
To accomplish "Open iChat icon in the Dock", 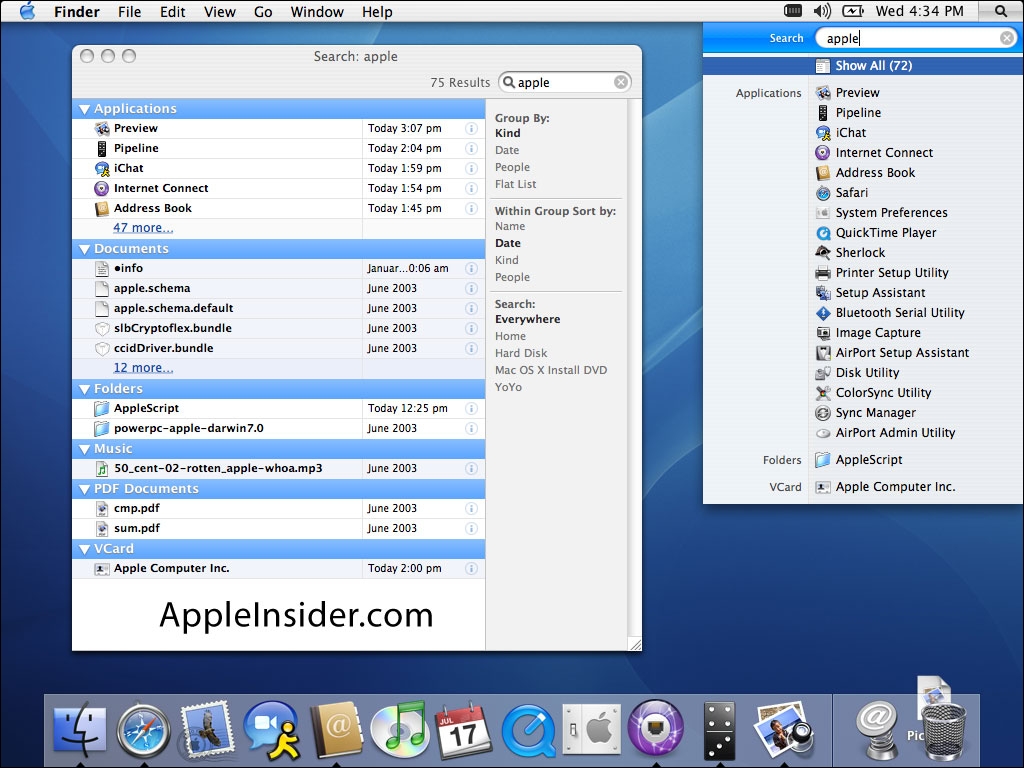I will click(x=272, y=729).
